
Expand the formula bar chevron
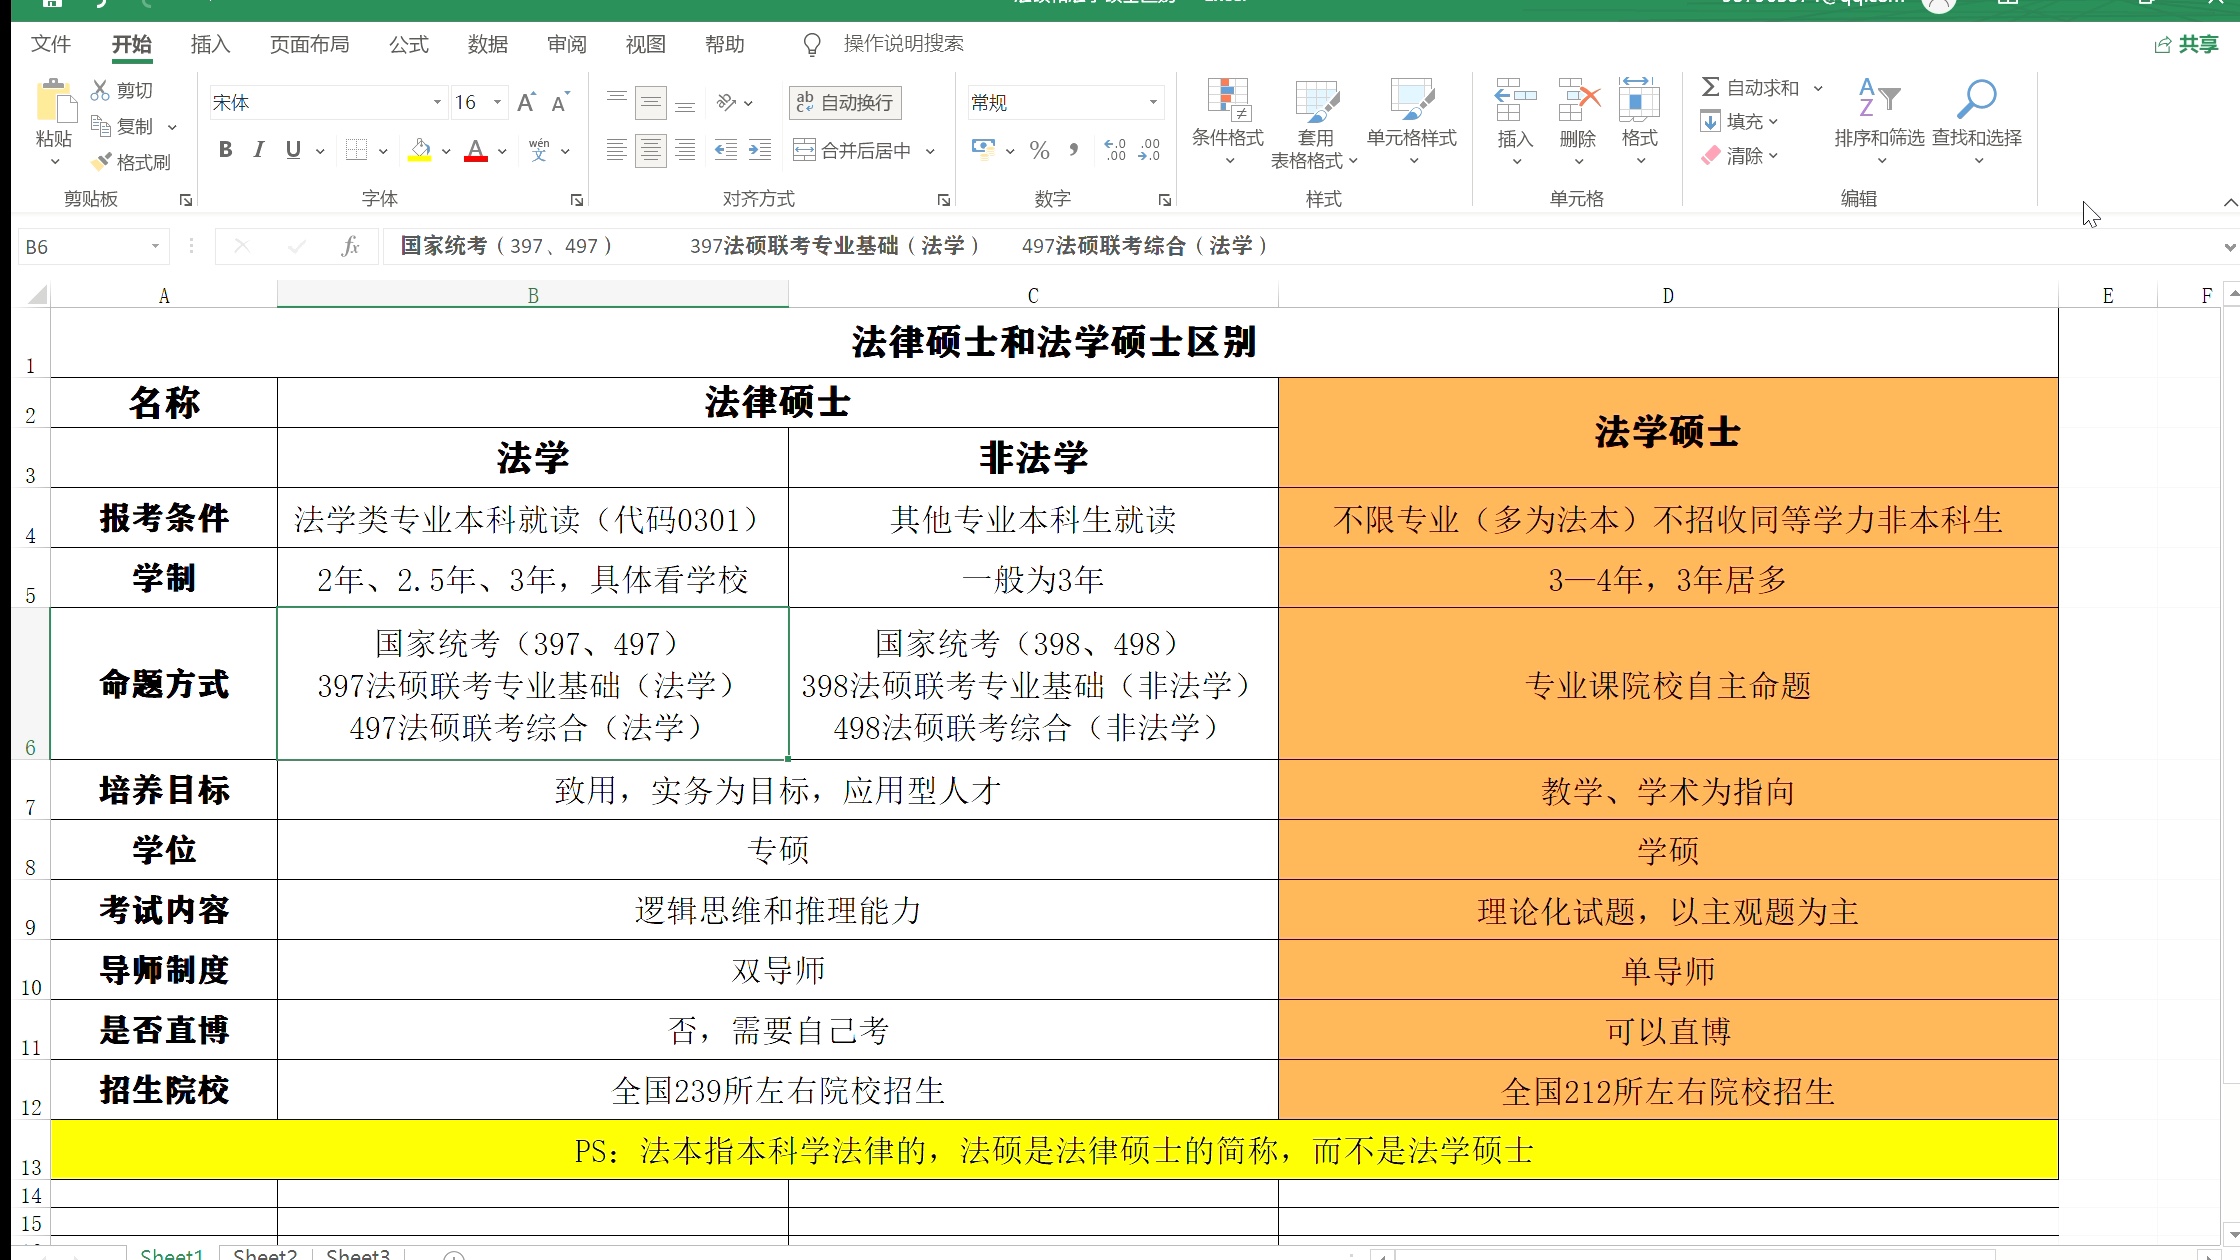[2229, 247]
